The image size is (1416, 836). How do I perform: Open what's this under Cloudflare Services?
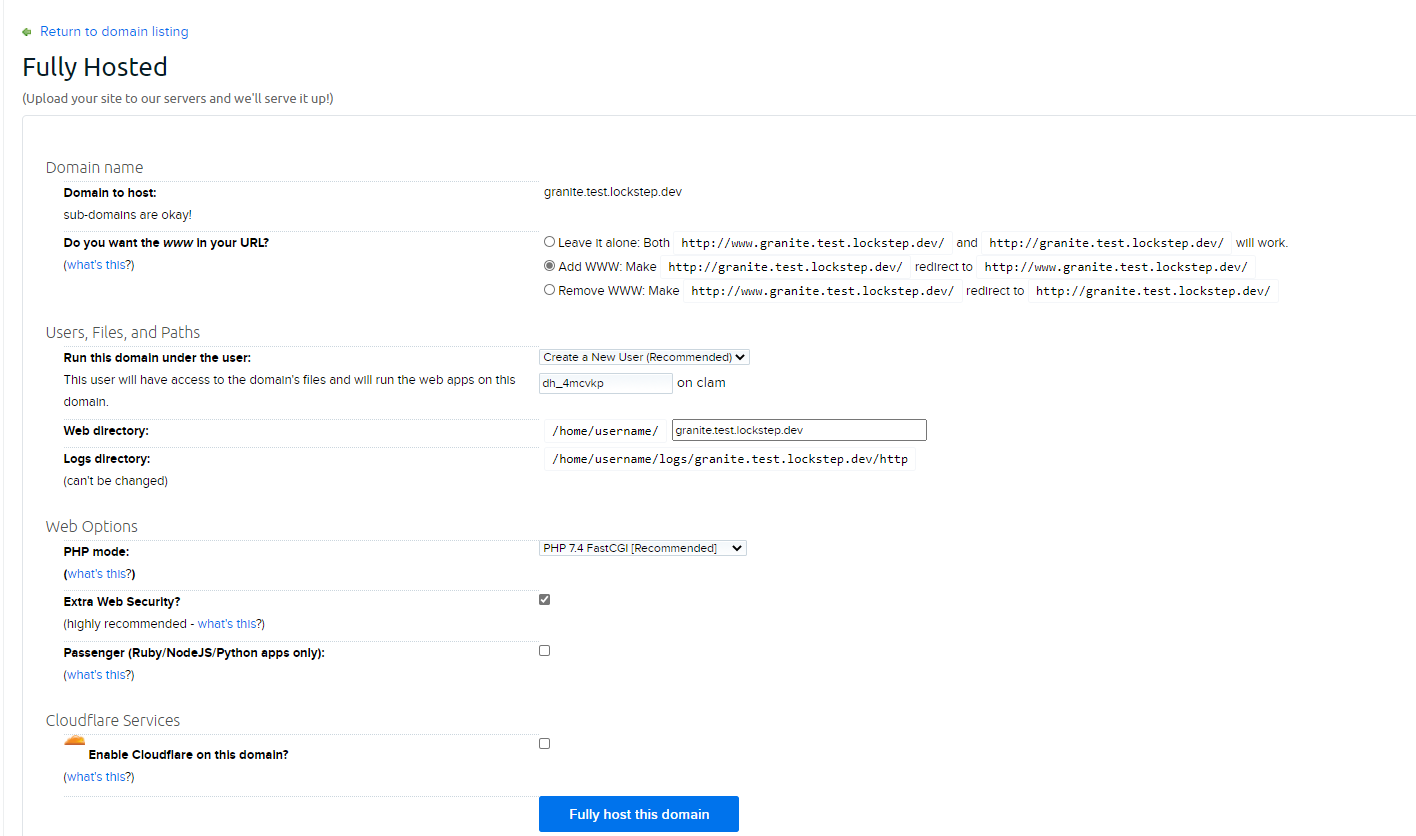click(97, 776)
